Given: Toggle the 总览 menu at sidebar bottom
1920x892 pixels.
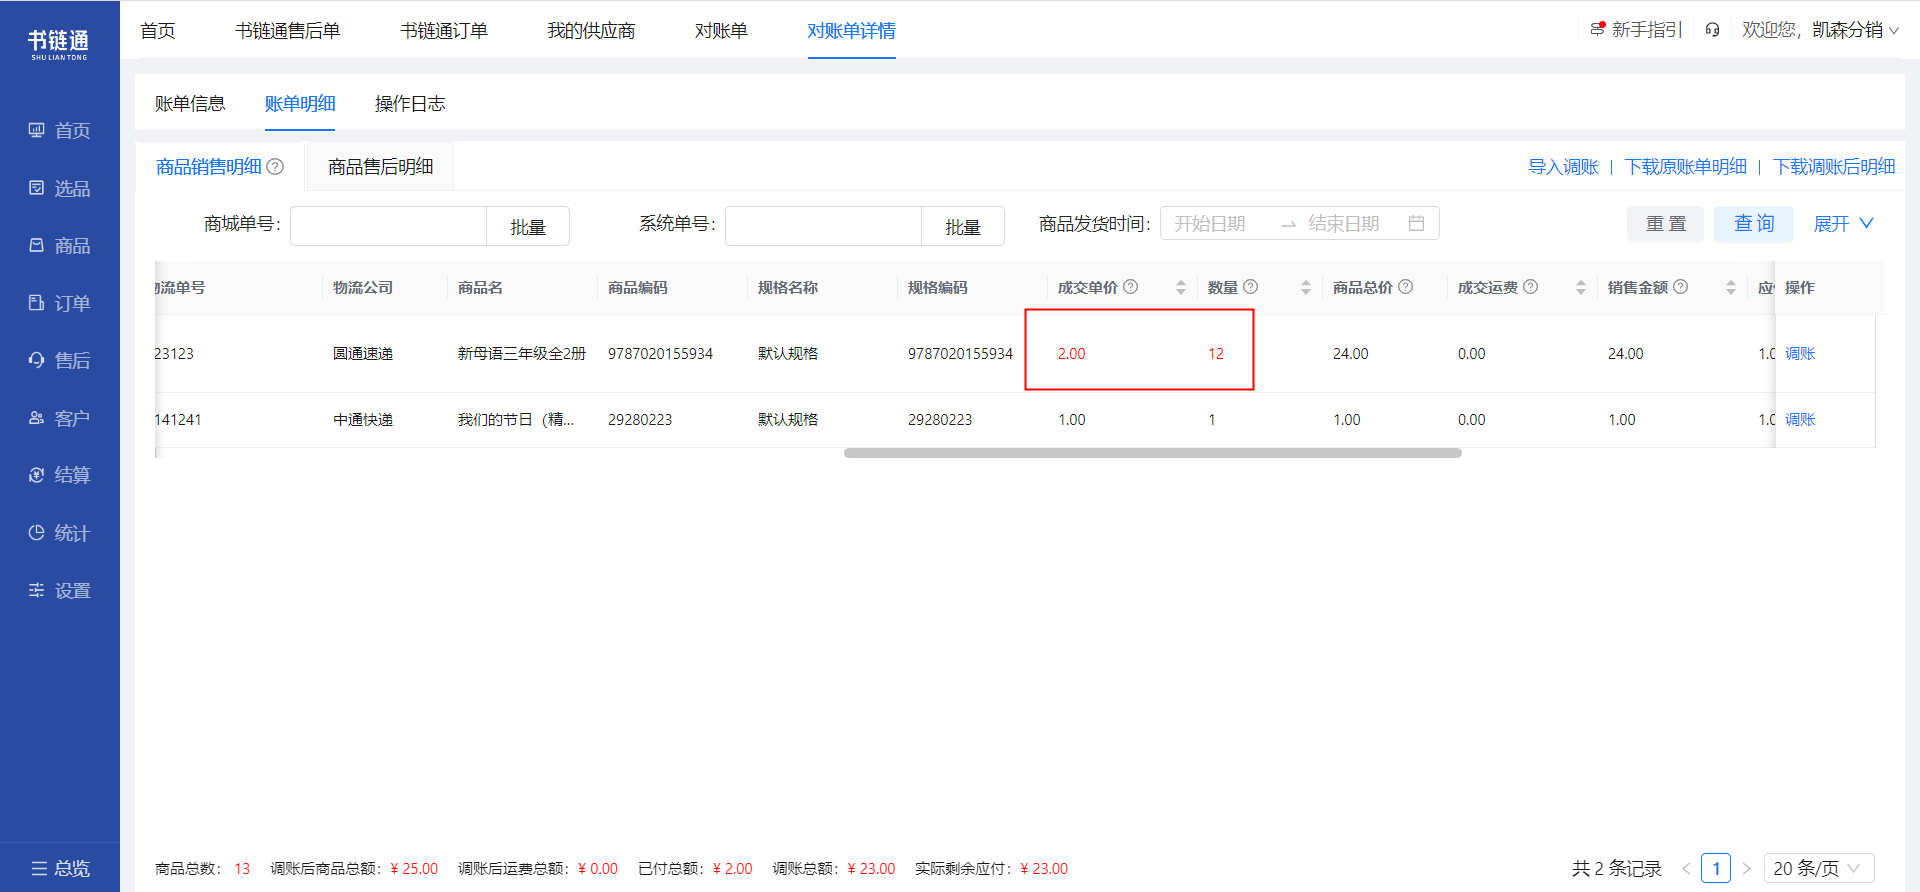Looking at the screenshot, I should (60, 868).
